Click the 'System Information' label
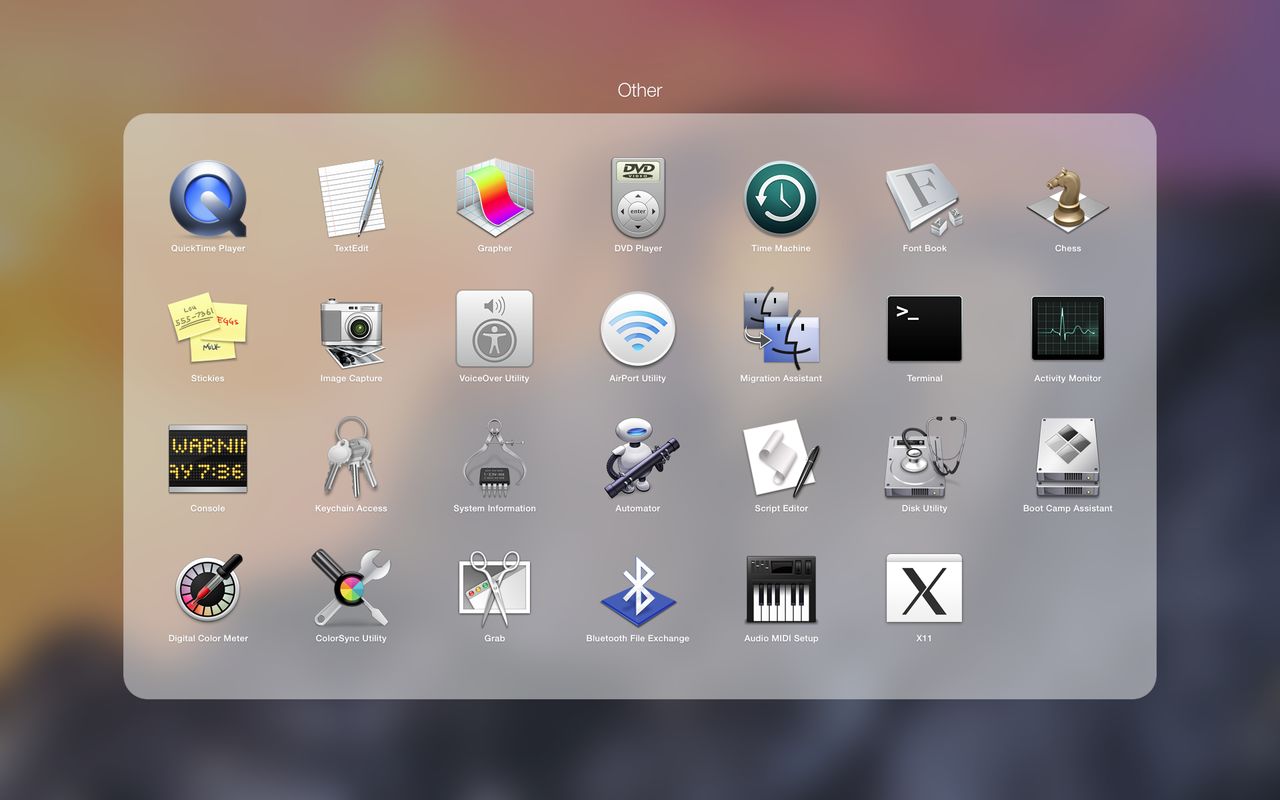Viewport: 1280px width, 800px height. [495, 508]
